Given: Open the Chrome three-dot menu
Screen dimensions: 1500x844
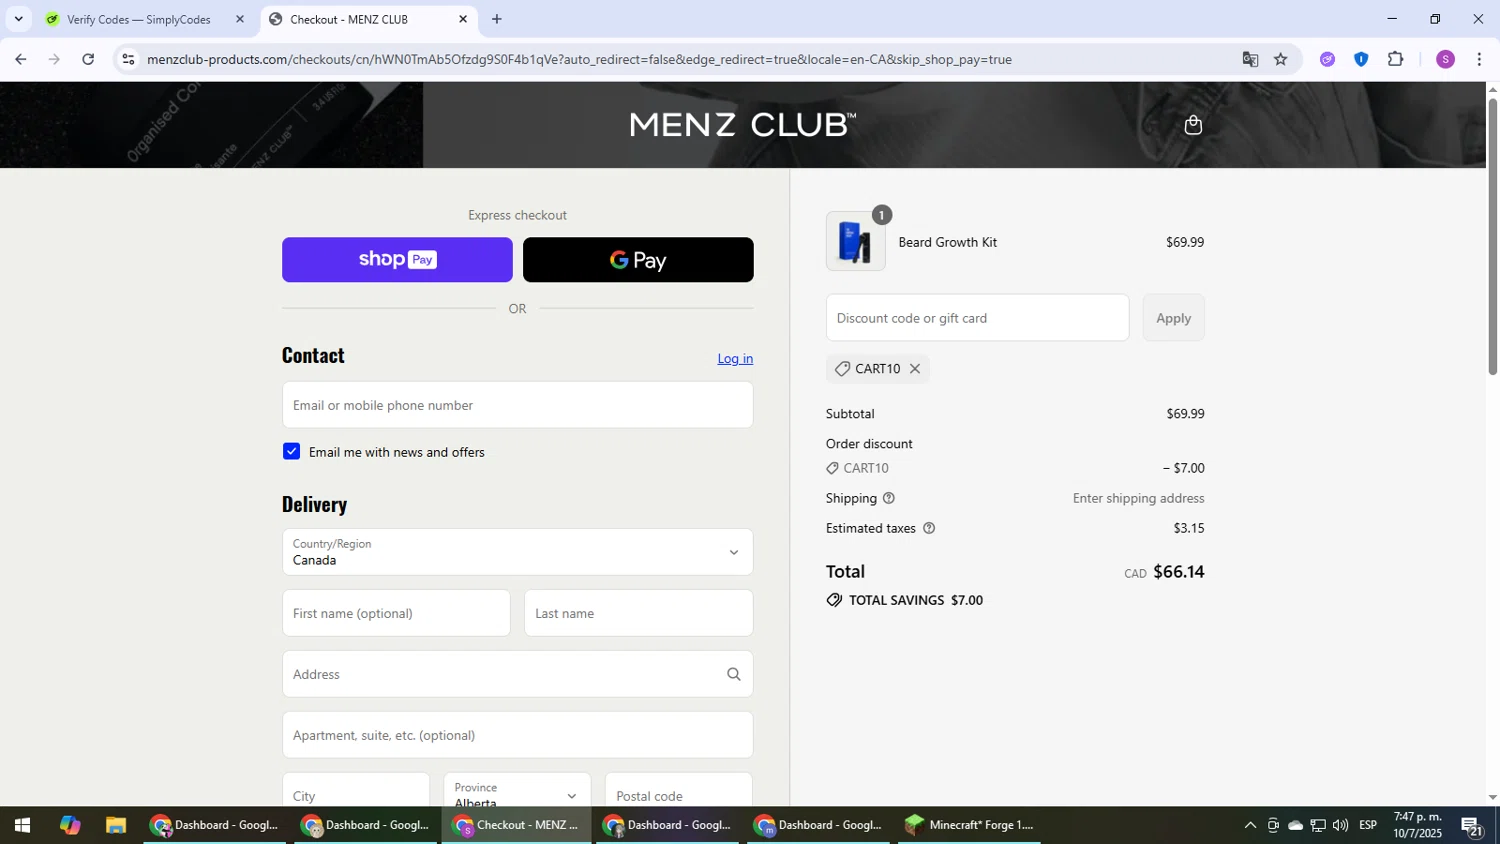Looking at the screenshot, I should point(1479,59).
